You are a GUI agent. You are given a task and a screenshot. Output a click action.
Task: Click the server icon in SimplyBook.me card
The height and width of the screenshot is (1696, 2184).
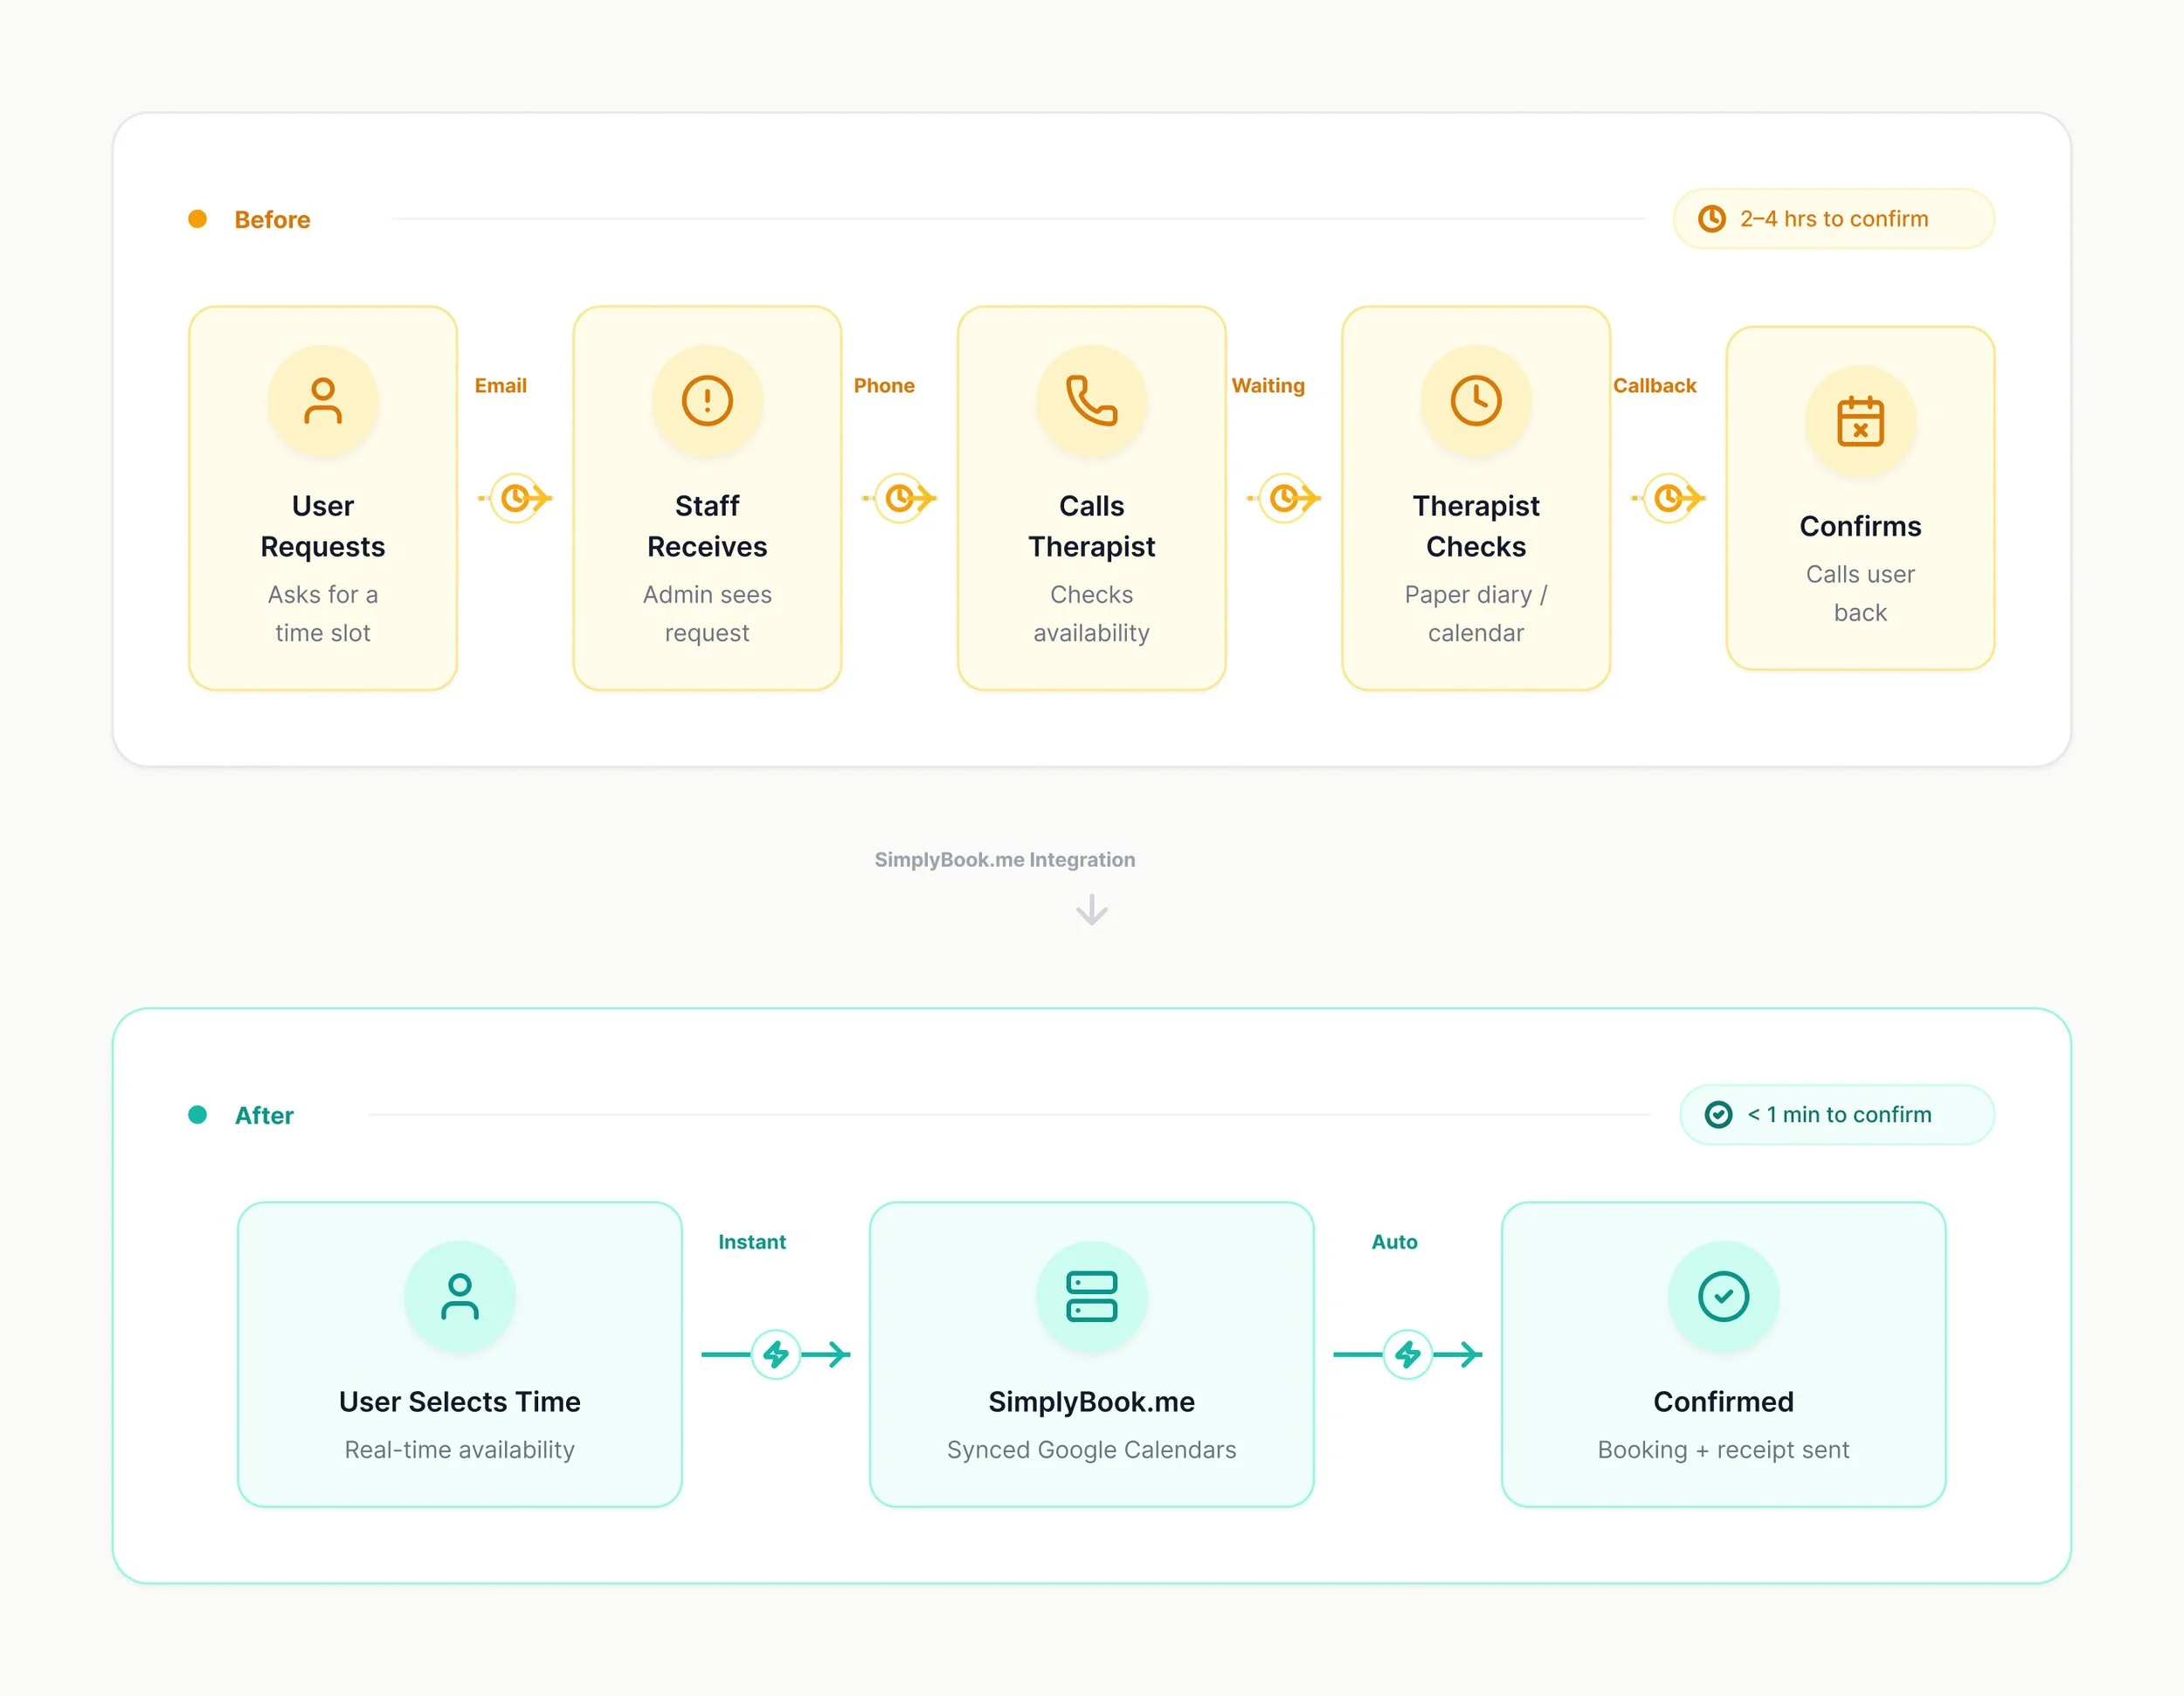pyautogui.click(x=1091, y=1296)
